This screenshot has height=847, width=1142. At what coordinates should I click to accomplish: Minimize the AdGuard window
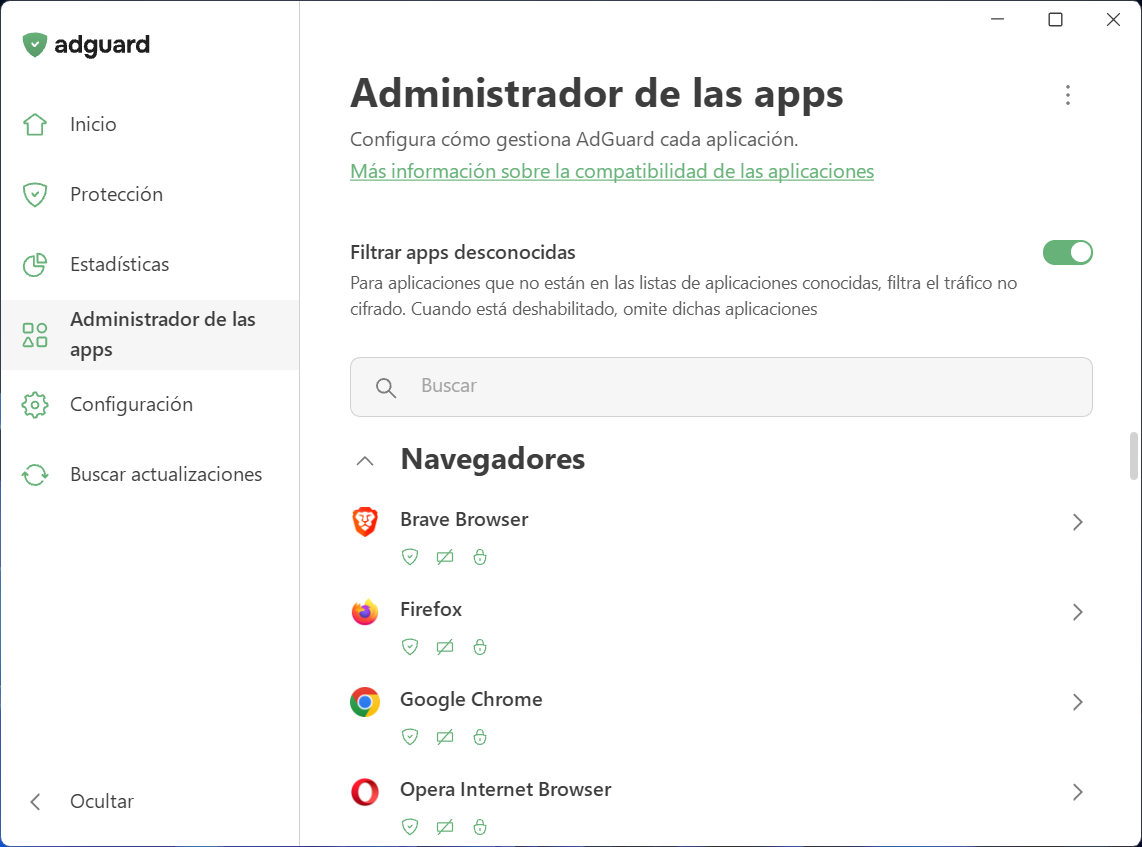click(x=998, y=20)
